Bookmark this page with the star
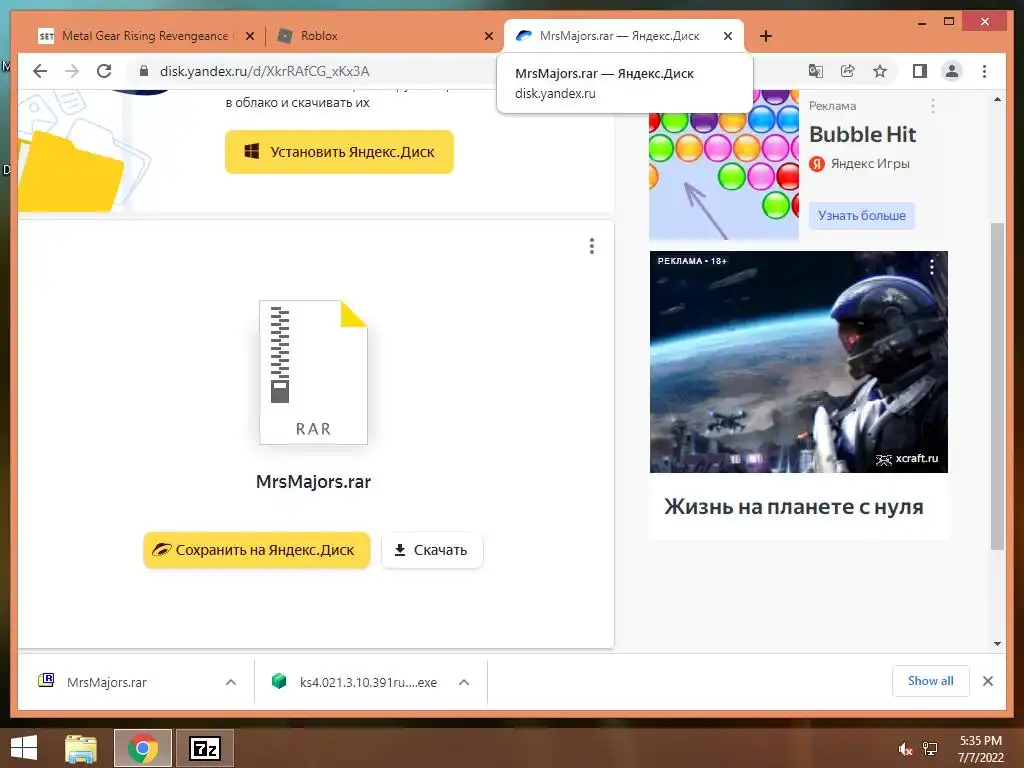1024x768 pixels. (x=880, y=71)
